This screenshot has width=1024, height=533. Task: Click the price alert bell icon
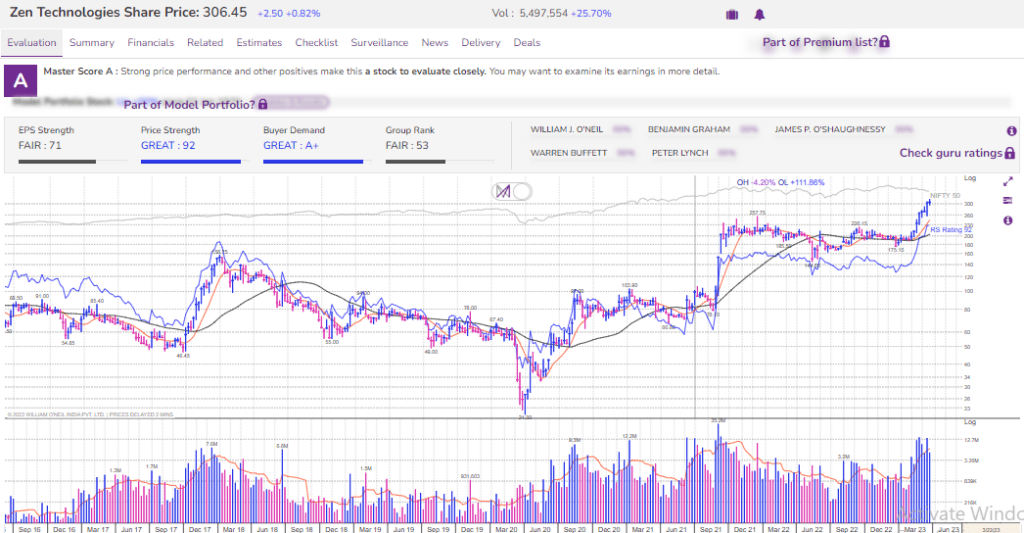click(760, 14)
